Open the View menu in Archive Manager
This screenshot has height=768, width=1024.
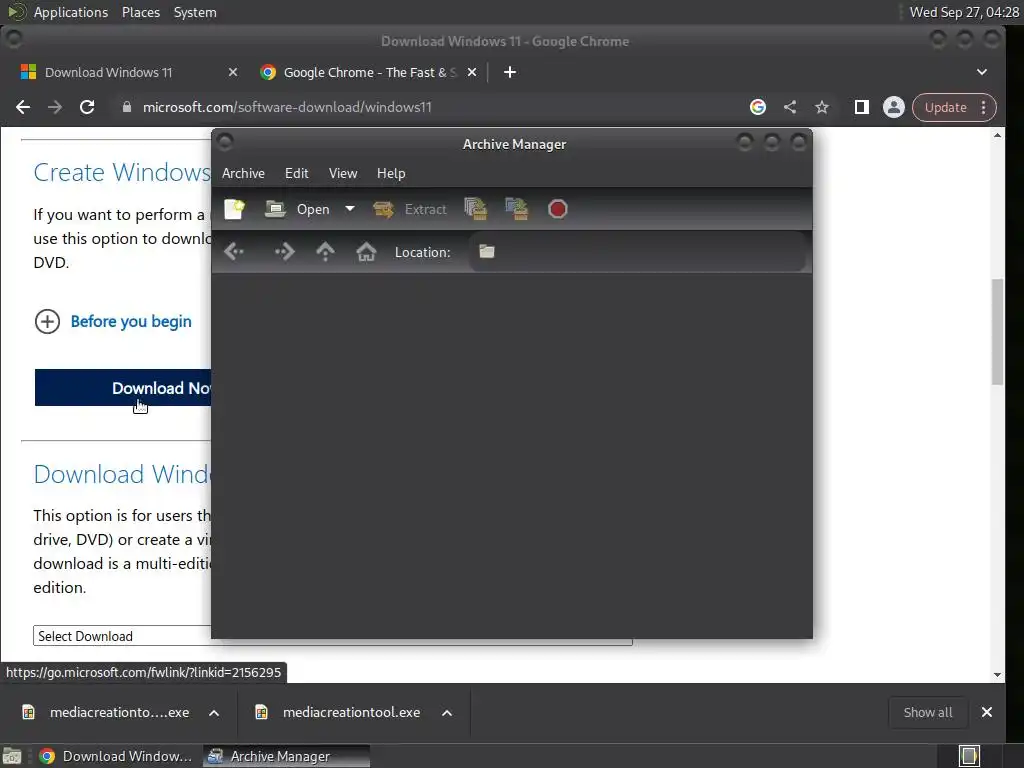tap(343, 173)
